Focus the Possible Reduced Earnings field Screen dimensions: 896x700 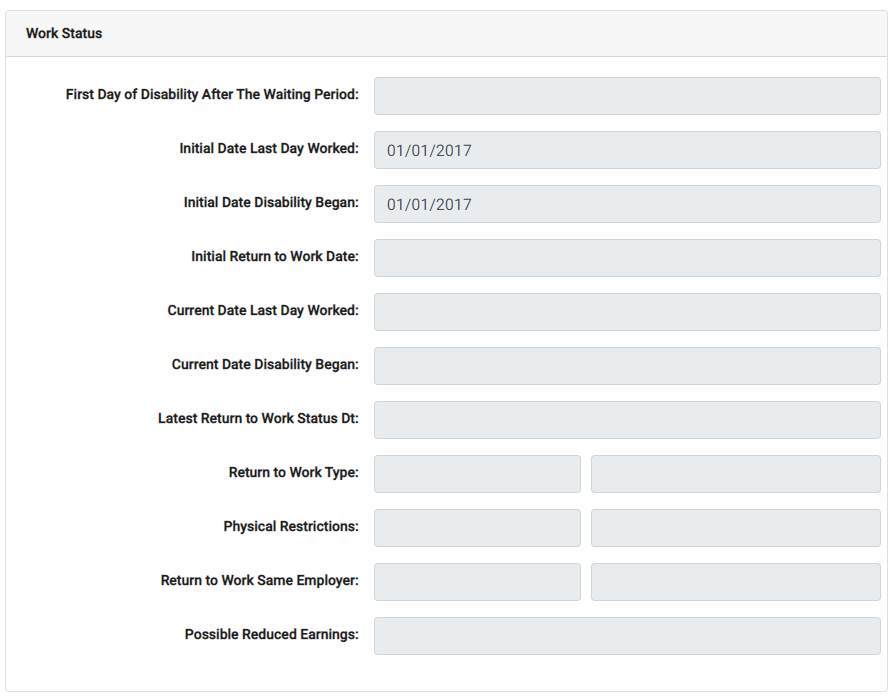(627, 636)
